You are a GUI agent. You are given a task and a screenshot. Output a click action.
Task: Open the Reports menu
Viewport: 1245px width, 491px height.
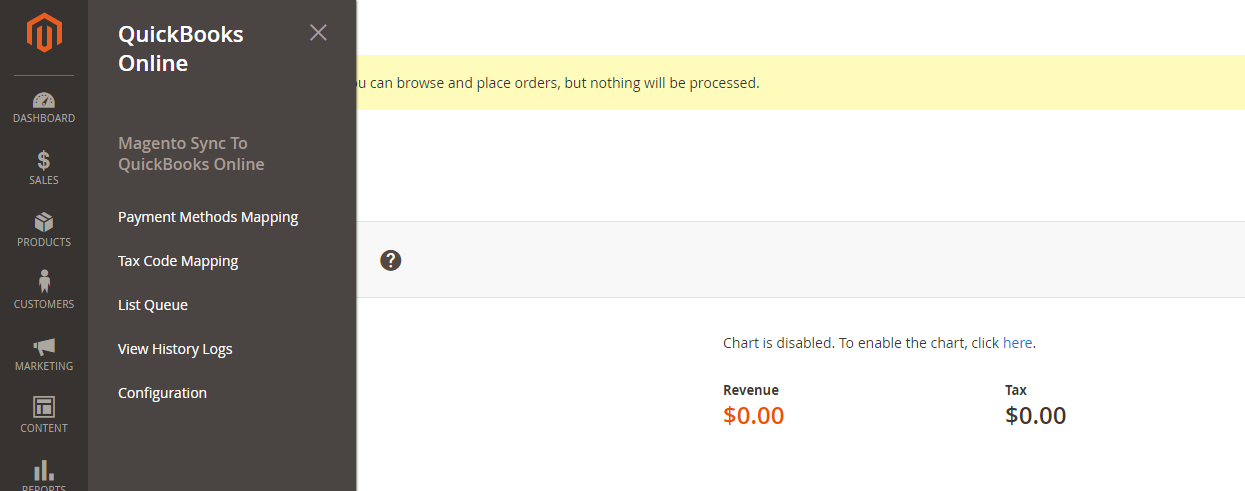tap(44, 474)
